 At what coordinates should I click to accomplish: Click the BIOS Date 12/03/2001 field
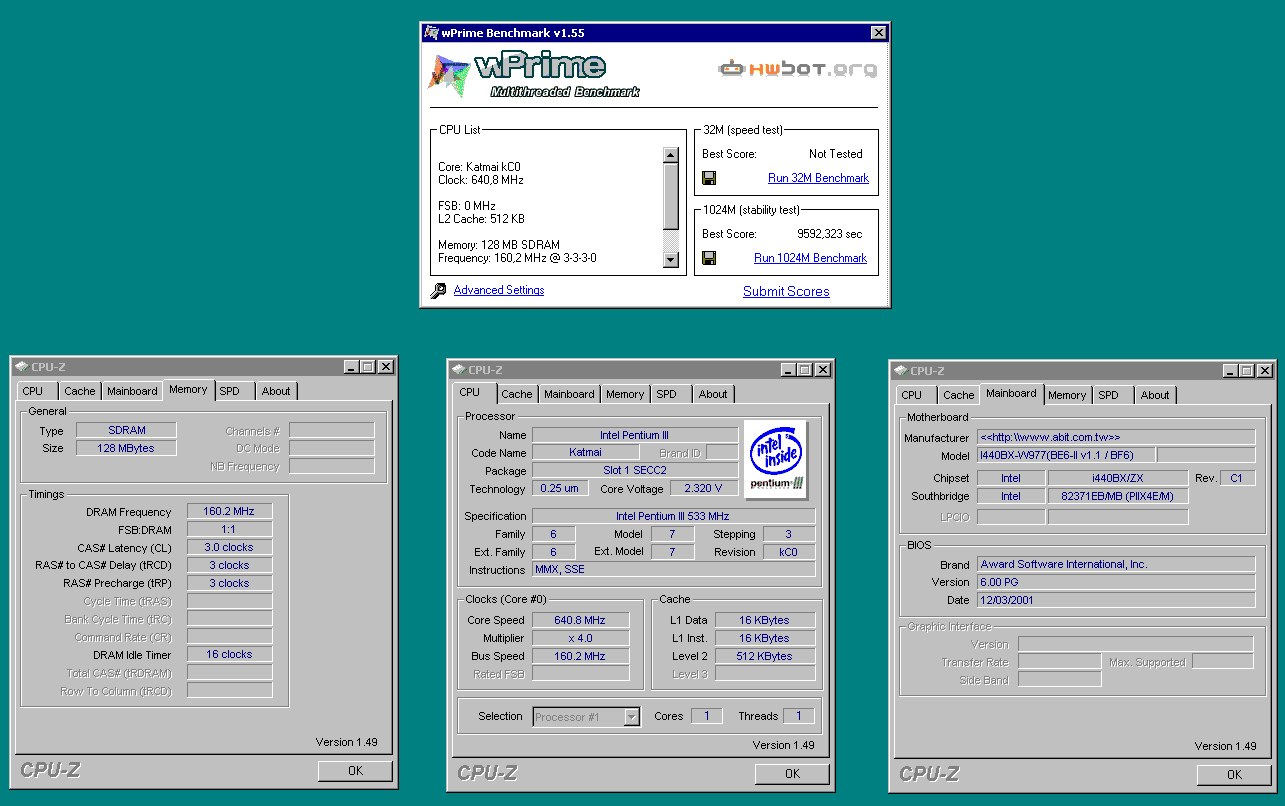coord(1116,600)
